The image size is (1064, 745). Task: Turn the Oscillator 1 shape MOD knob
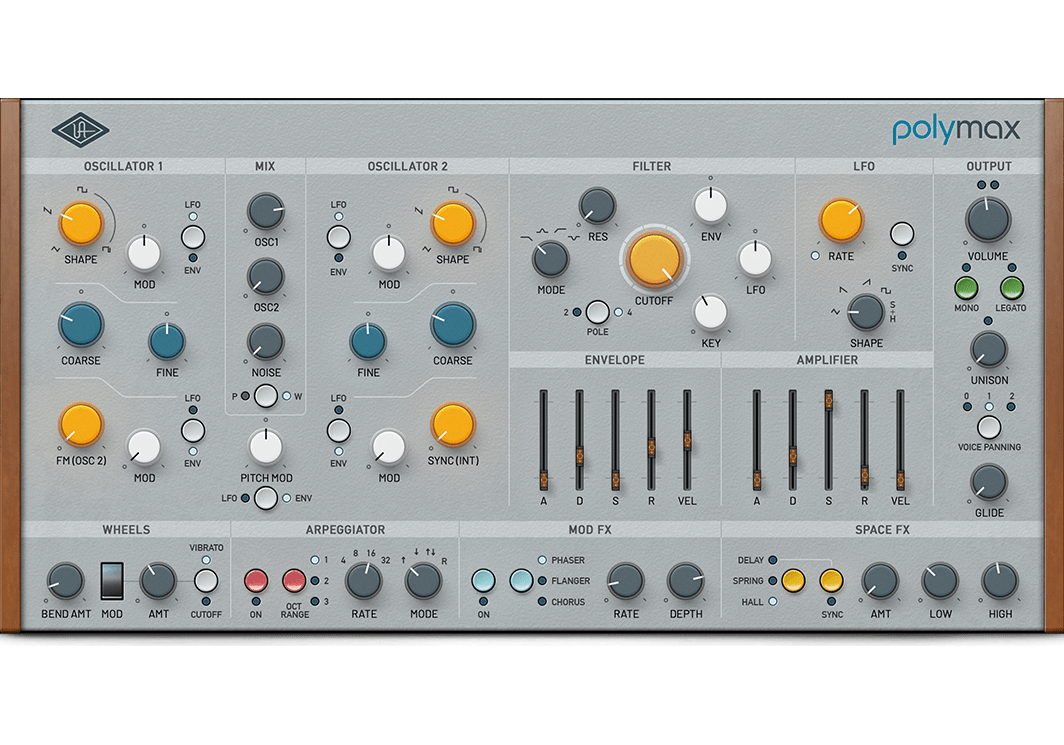144,253
